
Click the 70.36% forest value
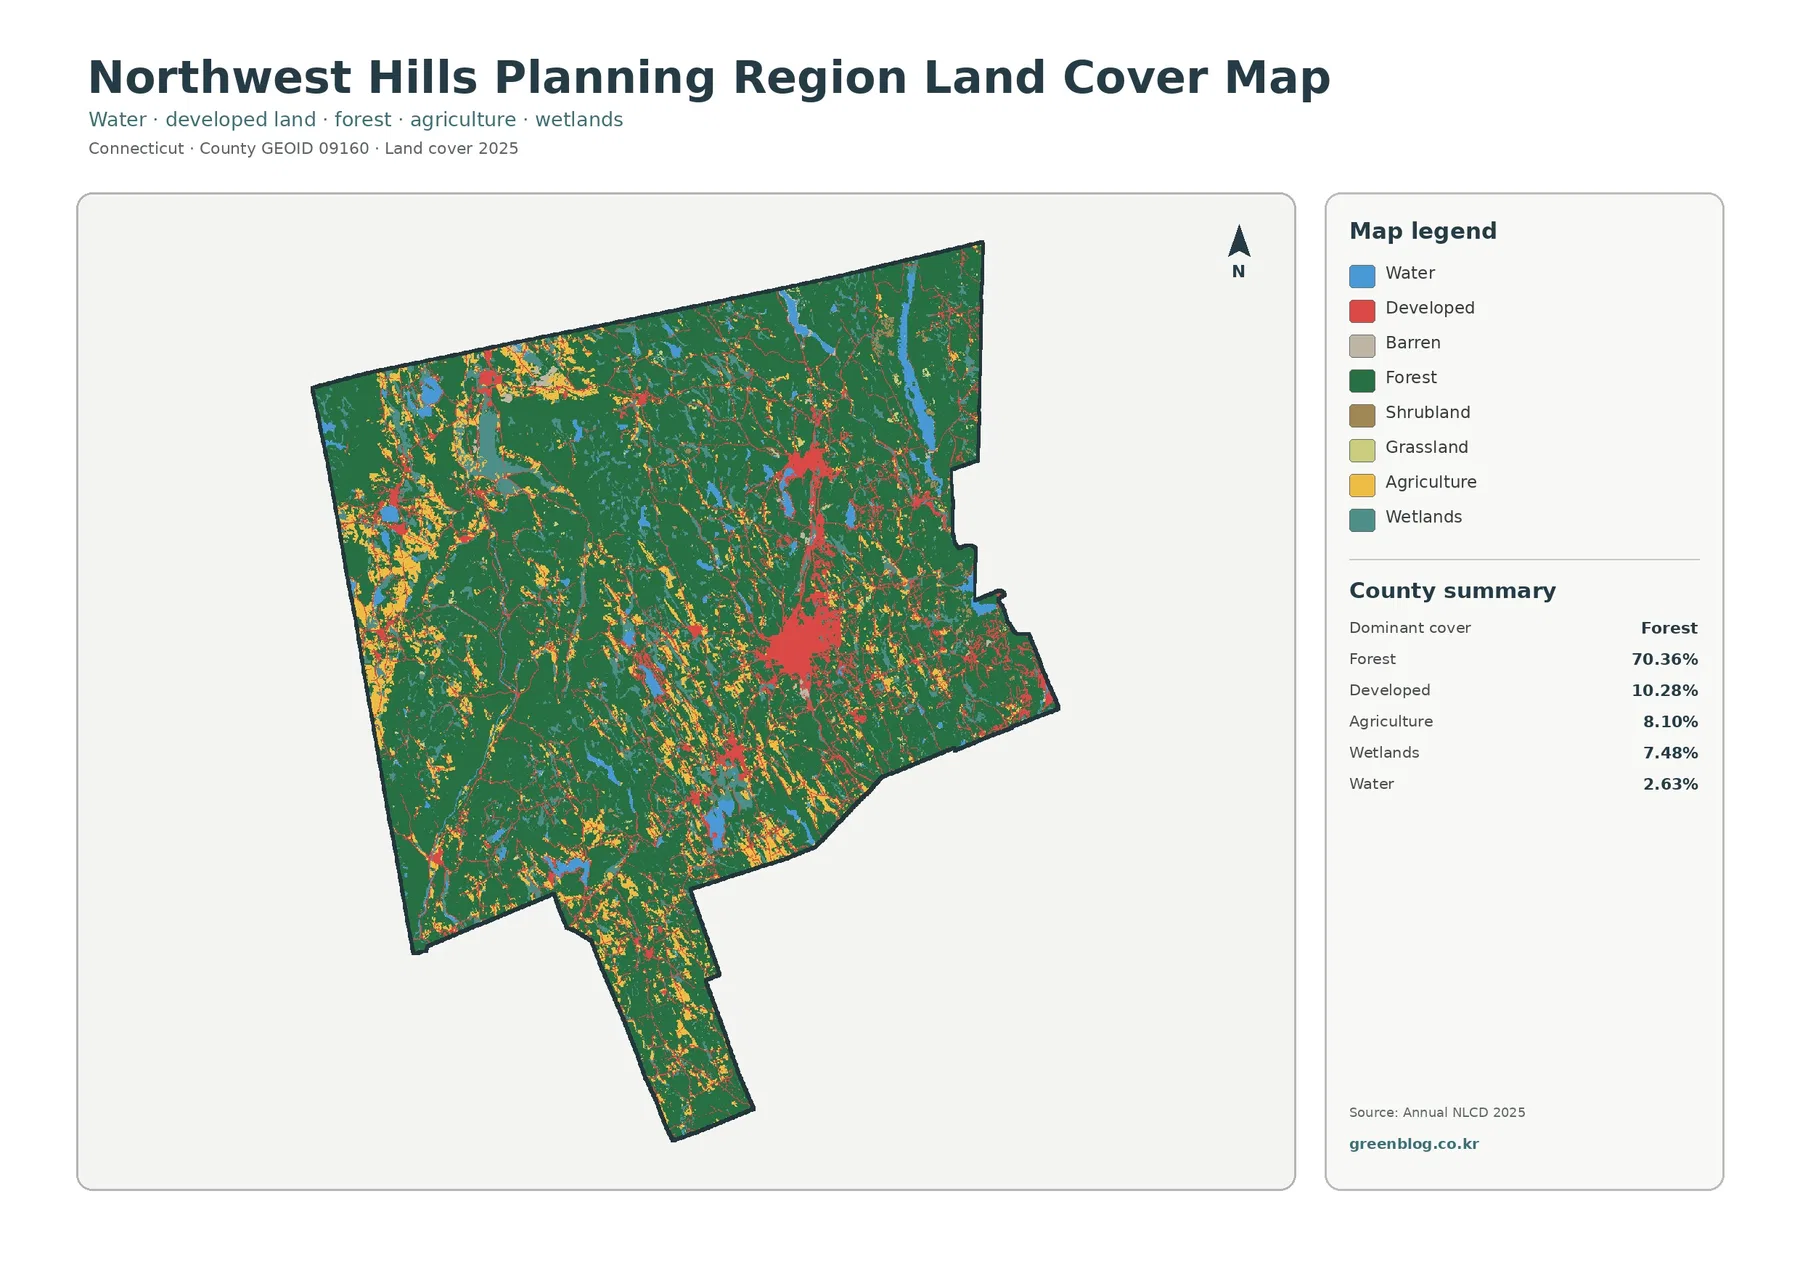point(1665,659)
